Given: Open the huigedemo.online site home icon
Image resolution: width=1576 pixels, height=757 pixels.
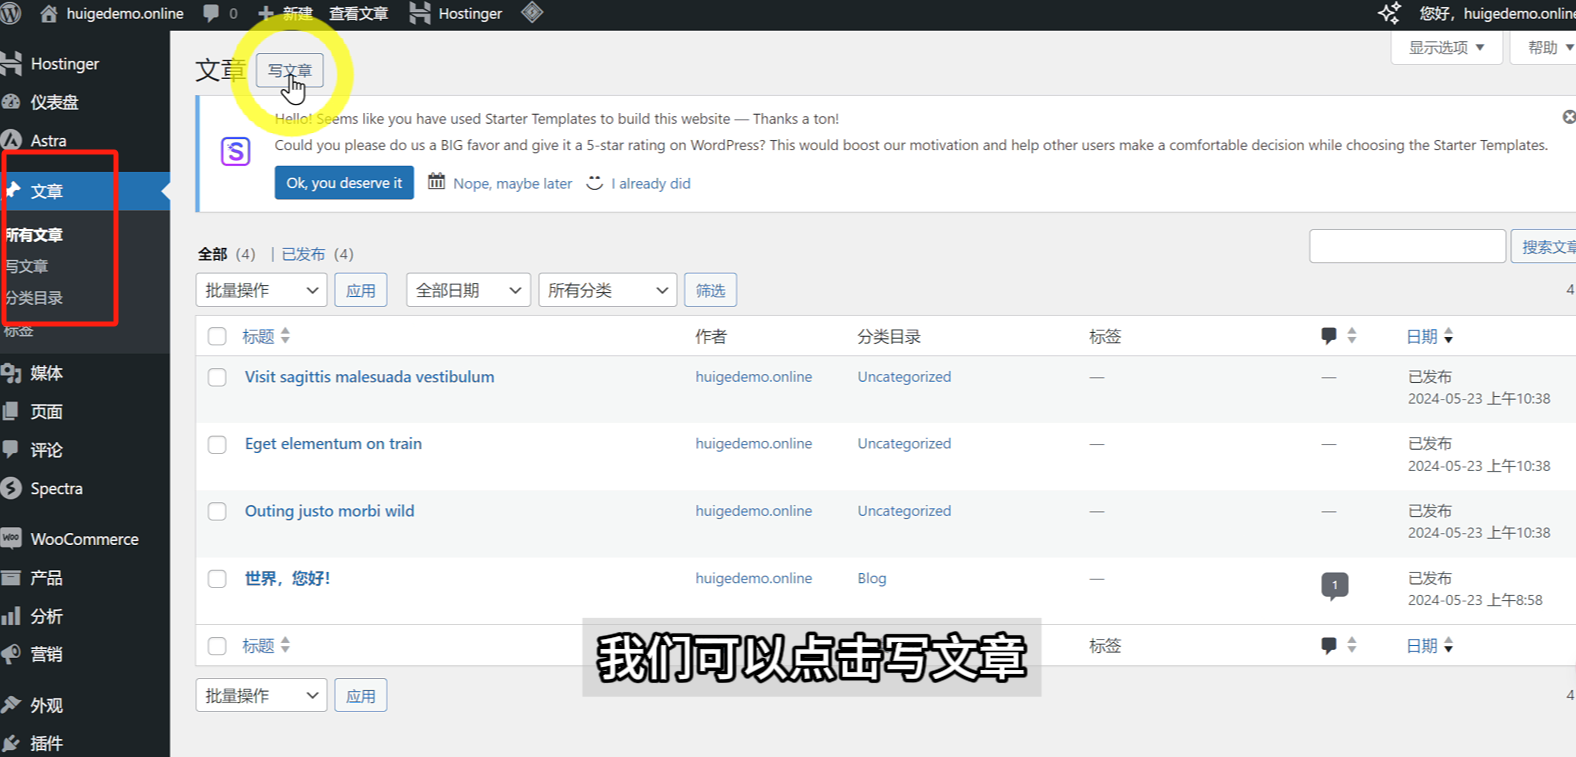Looking at the screenshot, I should [48, 13].
